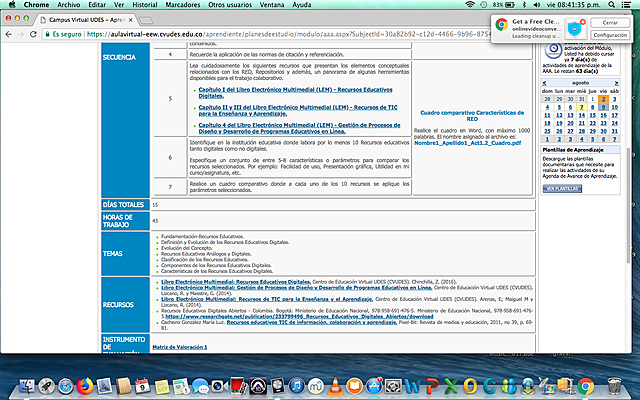This screenshot has height=400, width=640.
Task: Click the Nombre1_Apellido1_Act1.2_Cuadro.pdf filename text
Action: click(468, 143)
